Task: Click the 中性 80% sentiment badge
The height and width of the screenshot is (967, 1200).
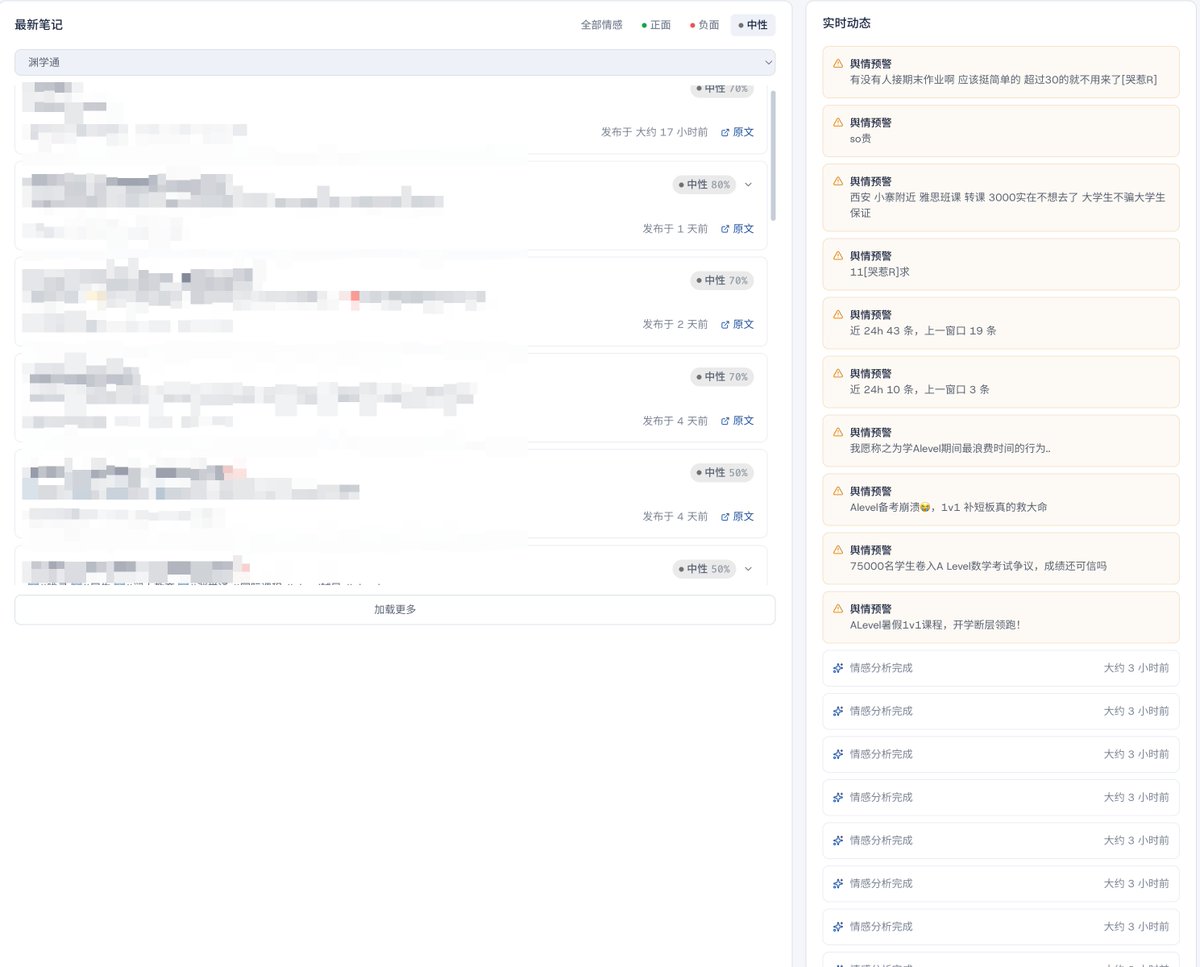Action: (704, 185)
